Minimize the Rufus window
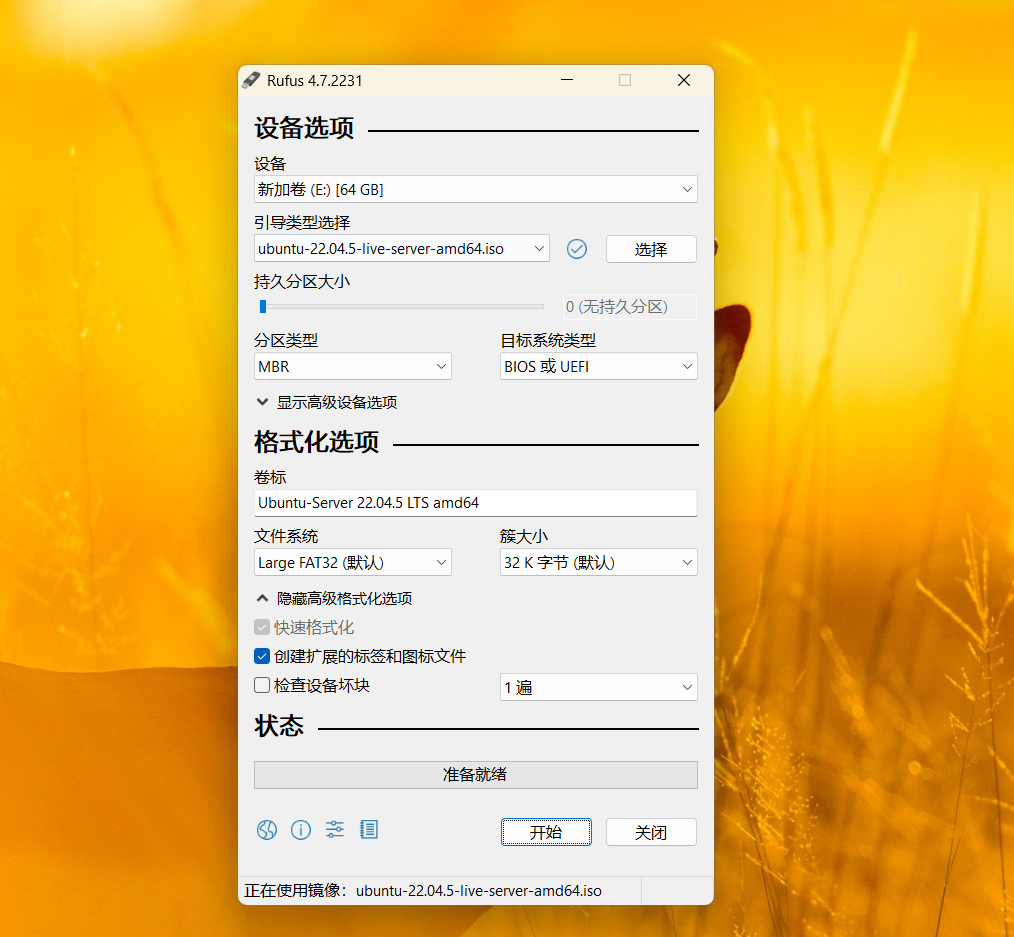The width and height of the screenshot is (1014, 937). tap(567, 80)
